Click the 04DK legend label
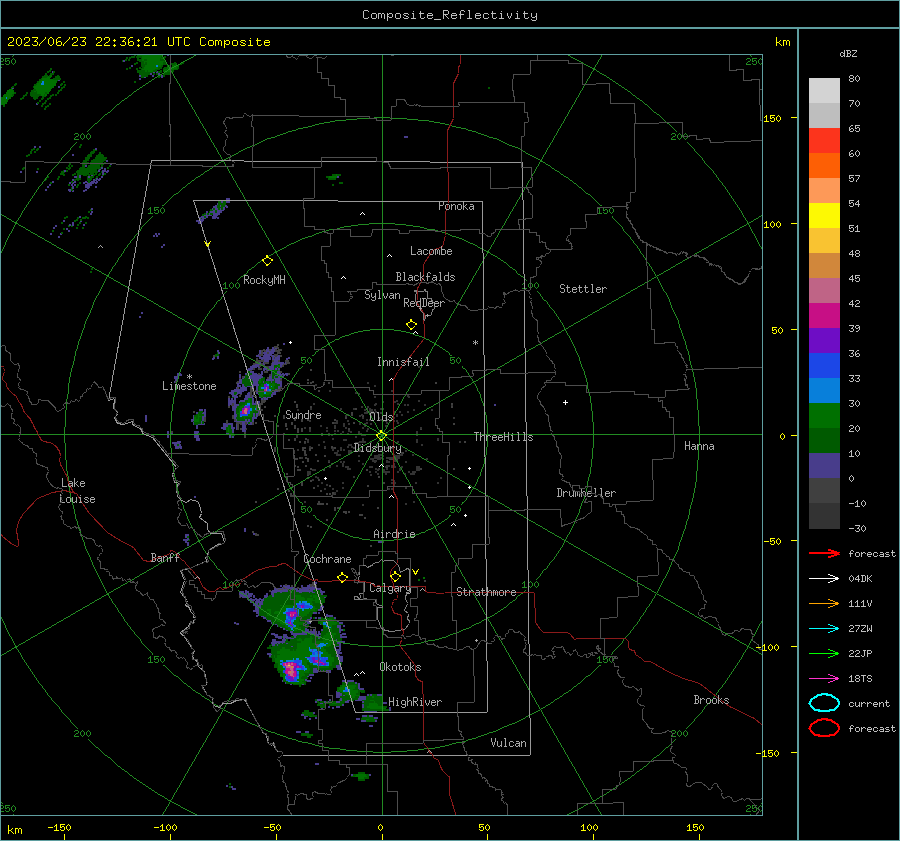The width and height of the screenshot is (900, 841). point(860,579)
